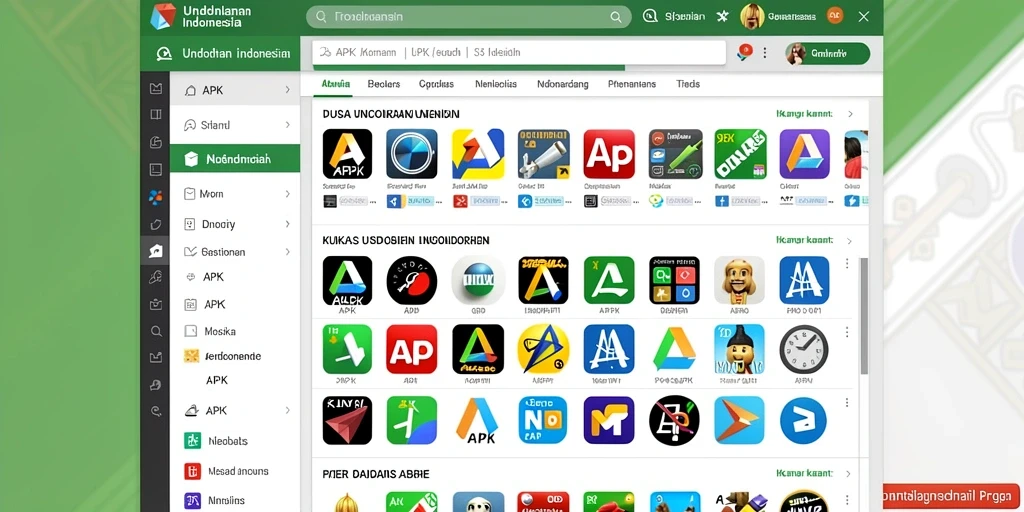Open the orange-blue A icon with APK text
Viewport: 1024px width, 512px height.
pos(477,421)
